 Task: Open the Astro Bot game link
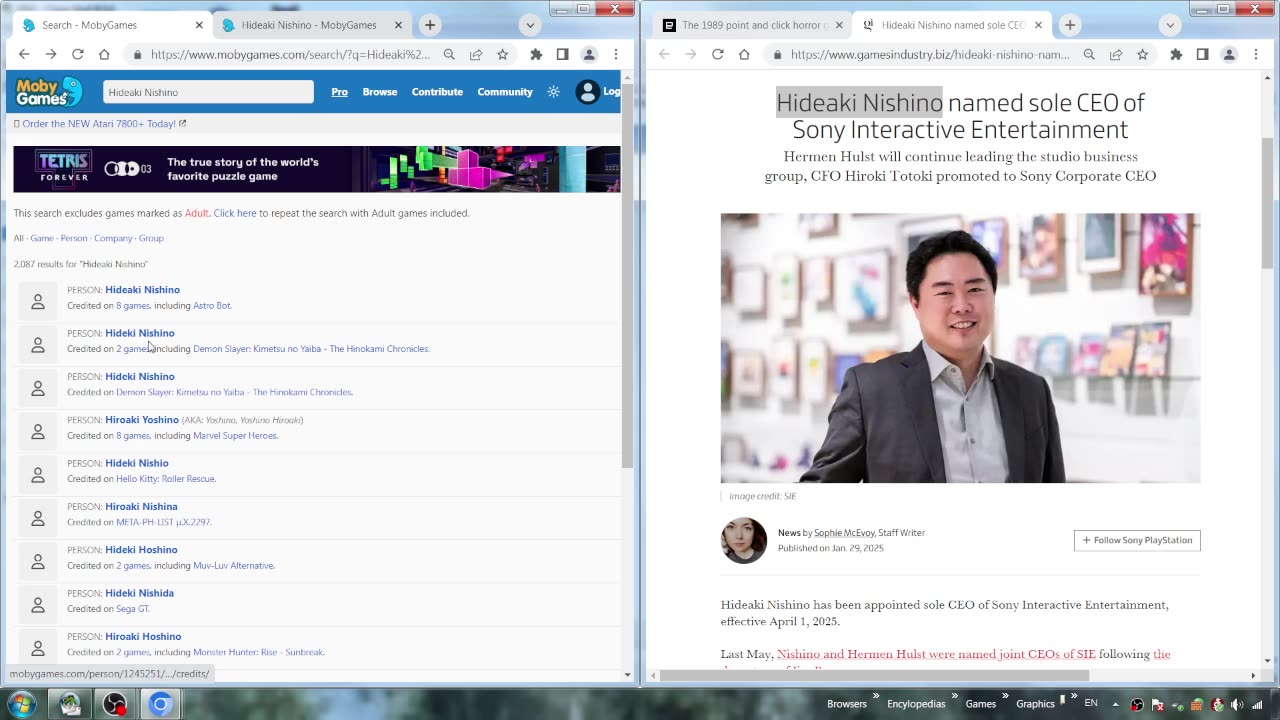212,306
